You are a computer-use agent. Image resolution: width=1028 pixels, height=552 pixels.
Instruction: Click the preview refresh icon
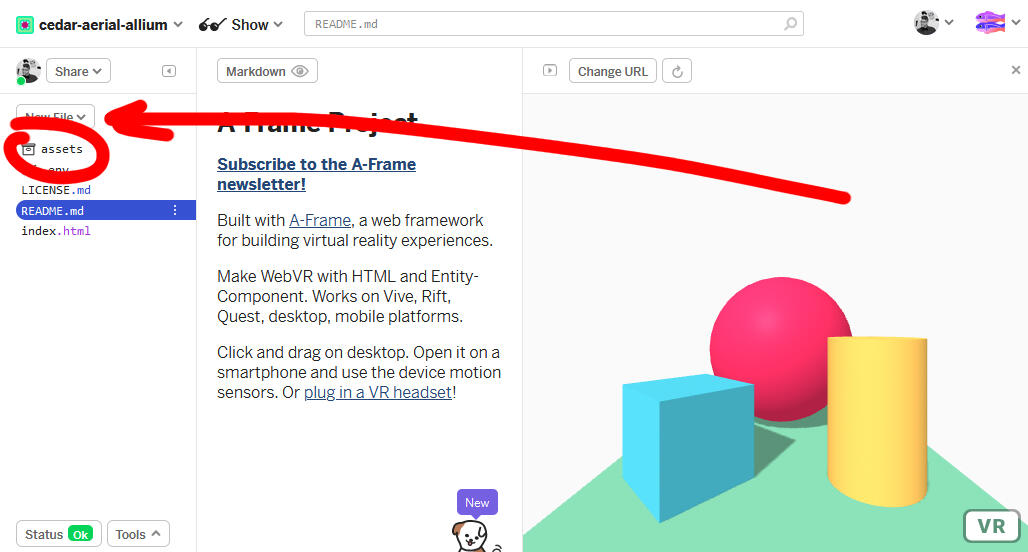[x=677, y=71]
